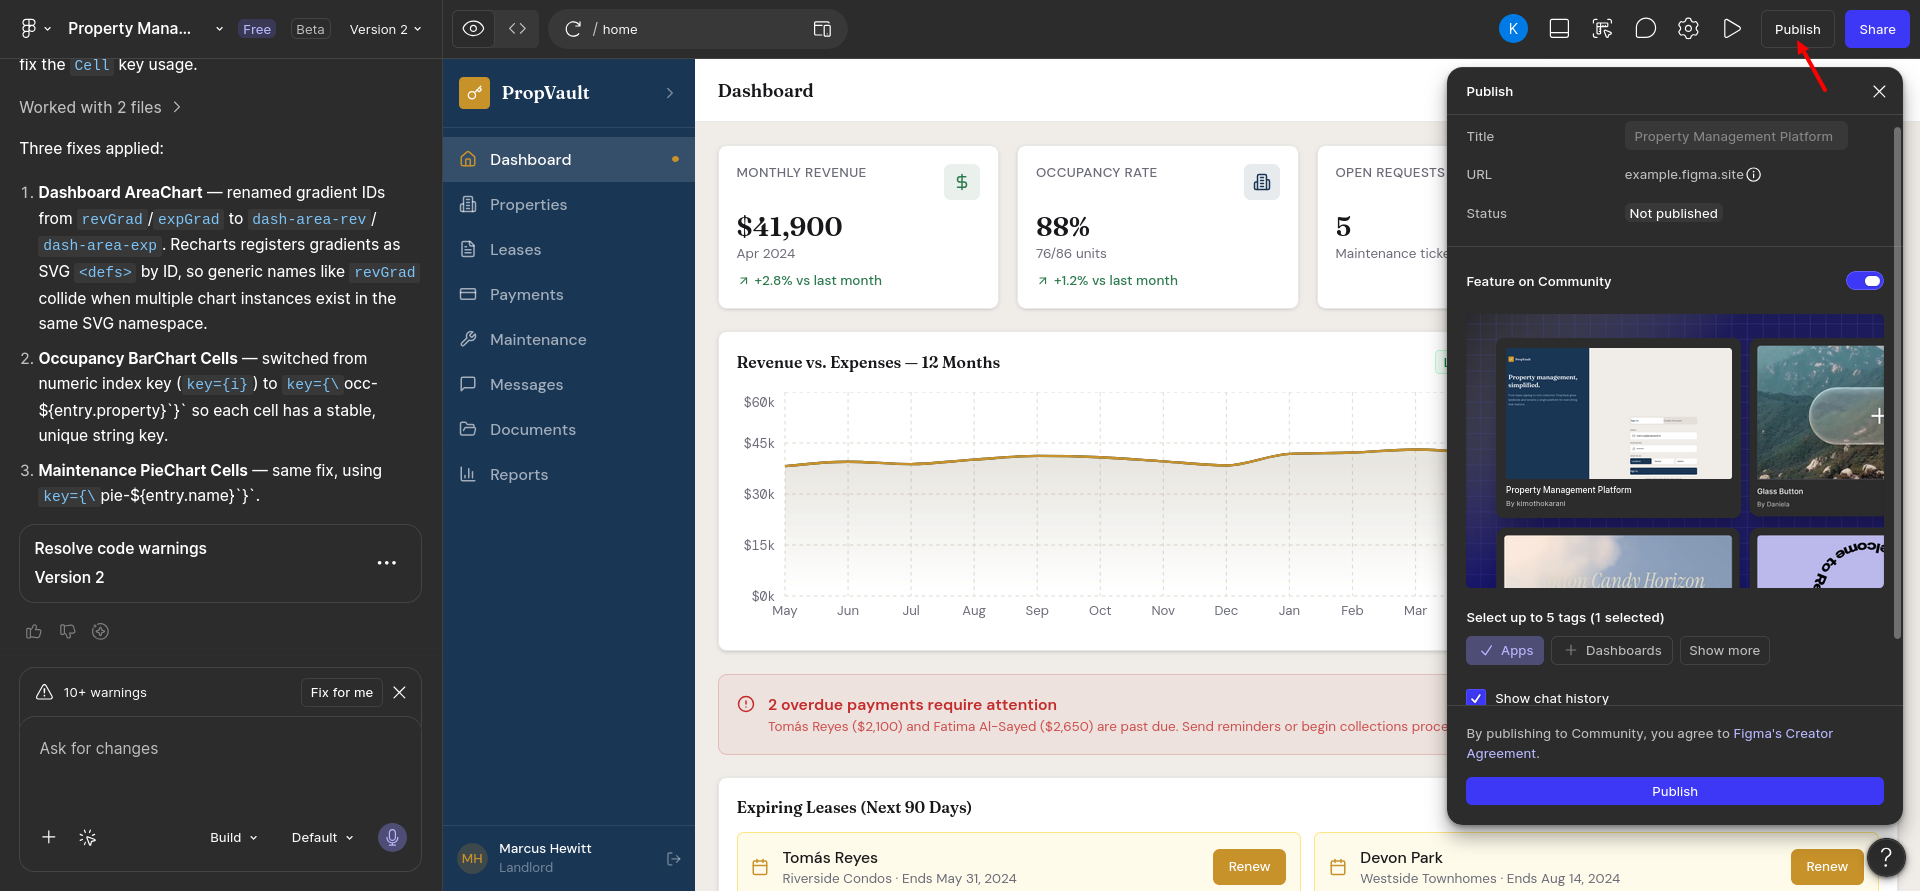Open the project name dropdown arrow

point(219,29)
